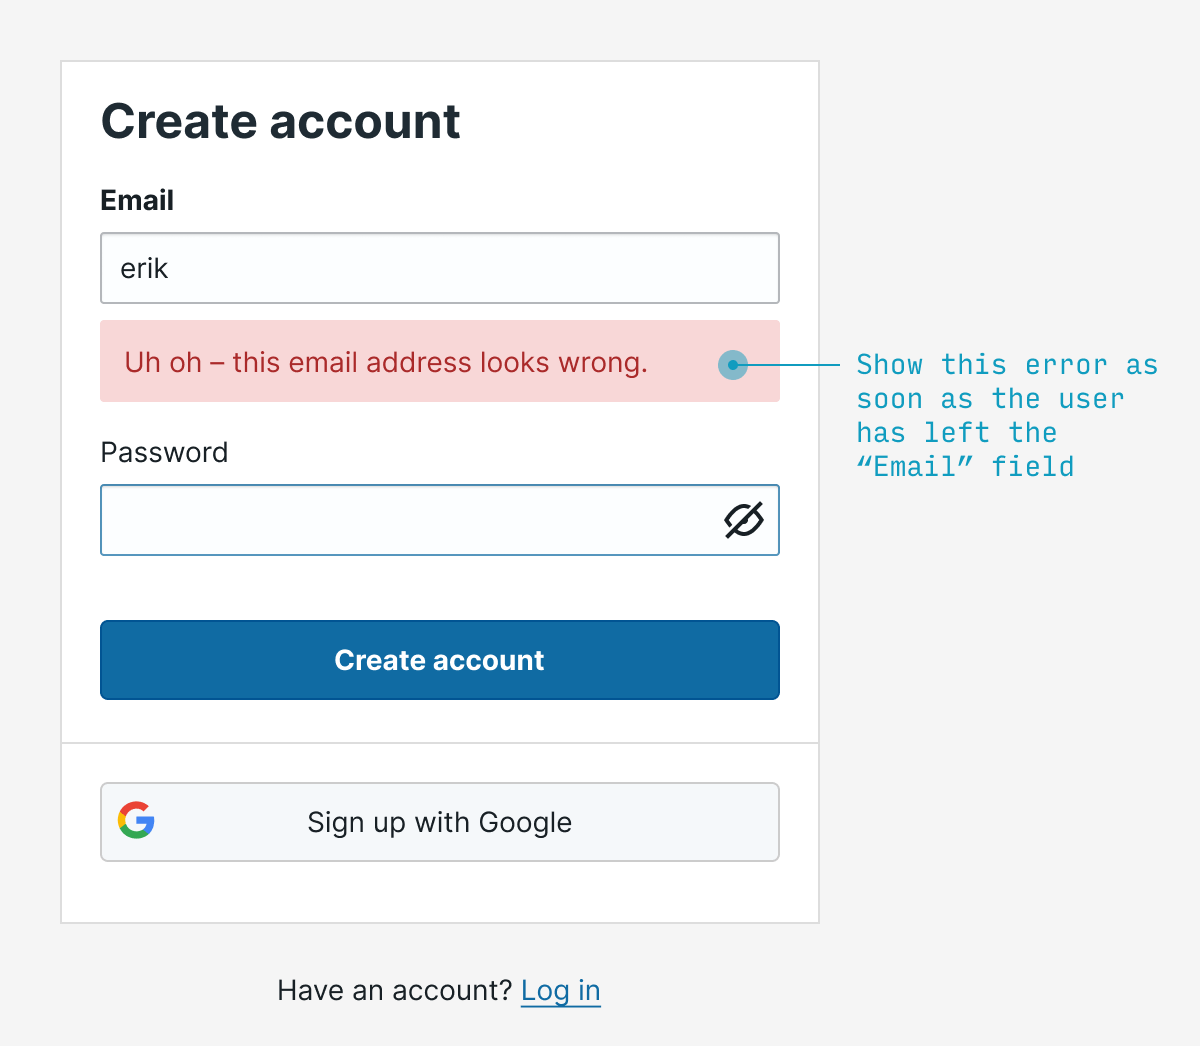The image size is (1200, 1046).
Task: Open the Log in link
Action: pyautogui.click(x=560, y=990)
